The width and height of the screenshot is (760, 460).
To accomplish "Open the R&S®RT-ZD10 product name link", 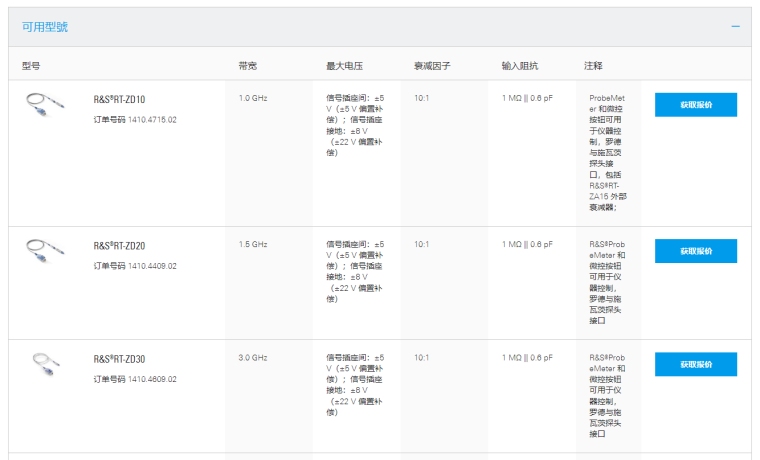I will pos(119,99).
